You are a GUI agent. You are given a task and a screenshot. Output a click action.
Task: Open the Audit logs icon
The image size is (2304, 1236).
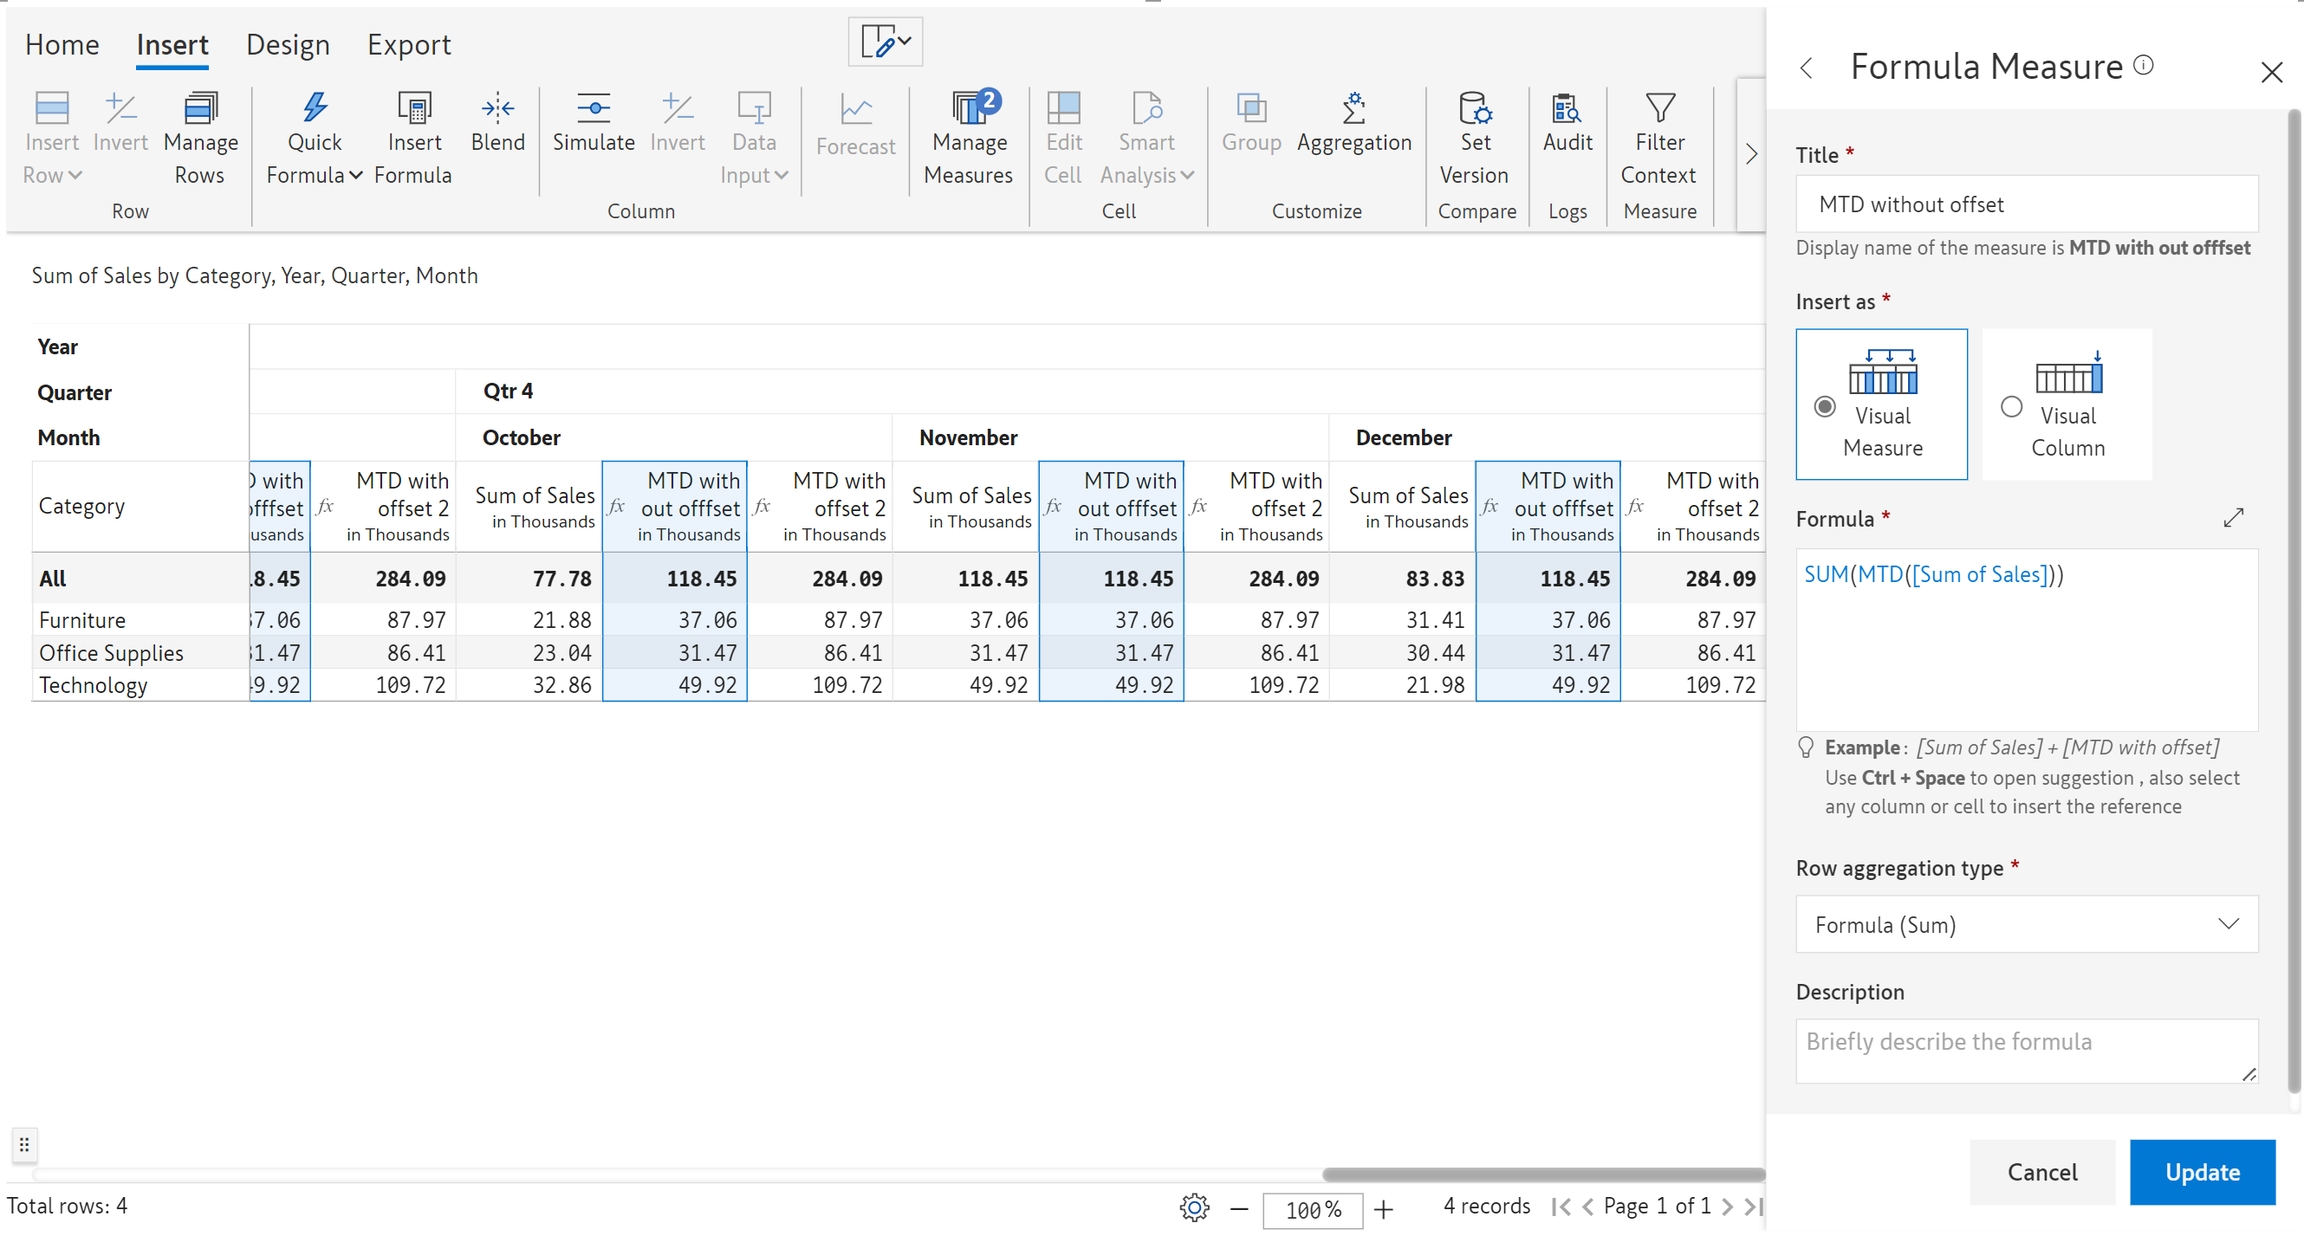coord(1566,108)
